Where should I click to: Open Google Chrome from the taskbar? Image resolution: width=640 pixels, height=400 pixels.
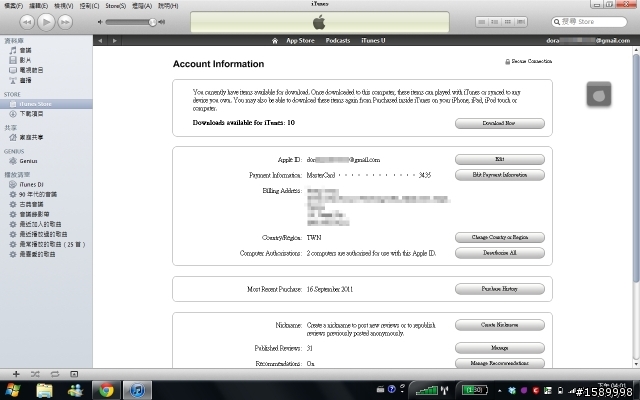106,390
